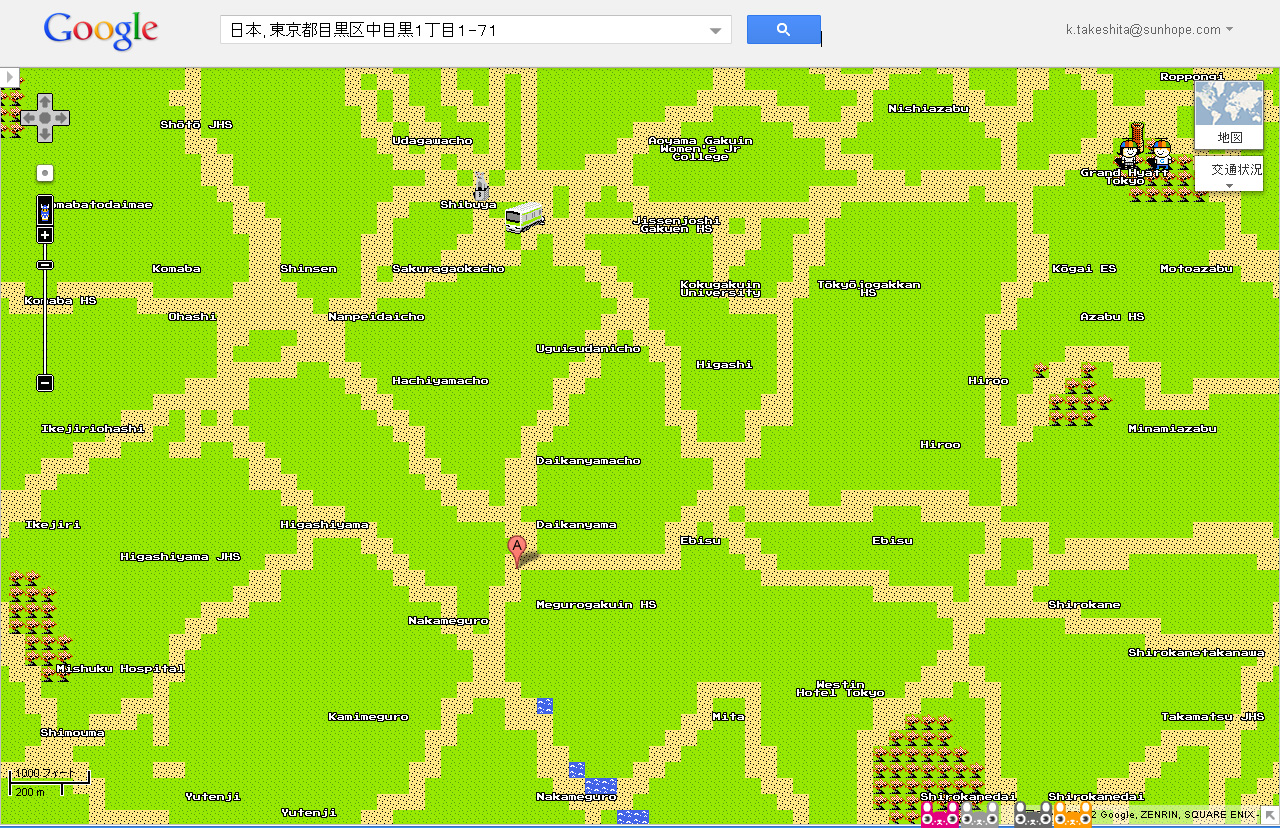
Task: Collapse the overview via bottom-right arrow
Action: click(x=1270, y=817)
